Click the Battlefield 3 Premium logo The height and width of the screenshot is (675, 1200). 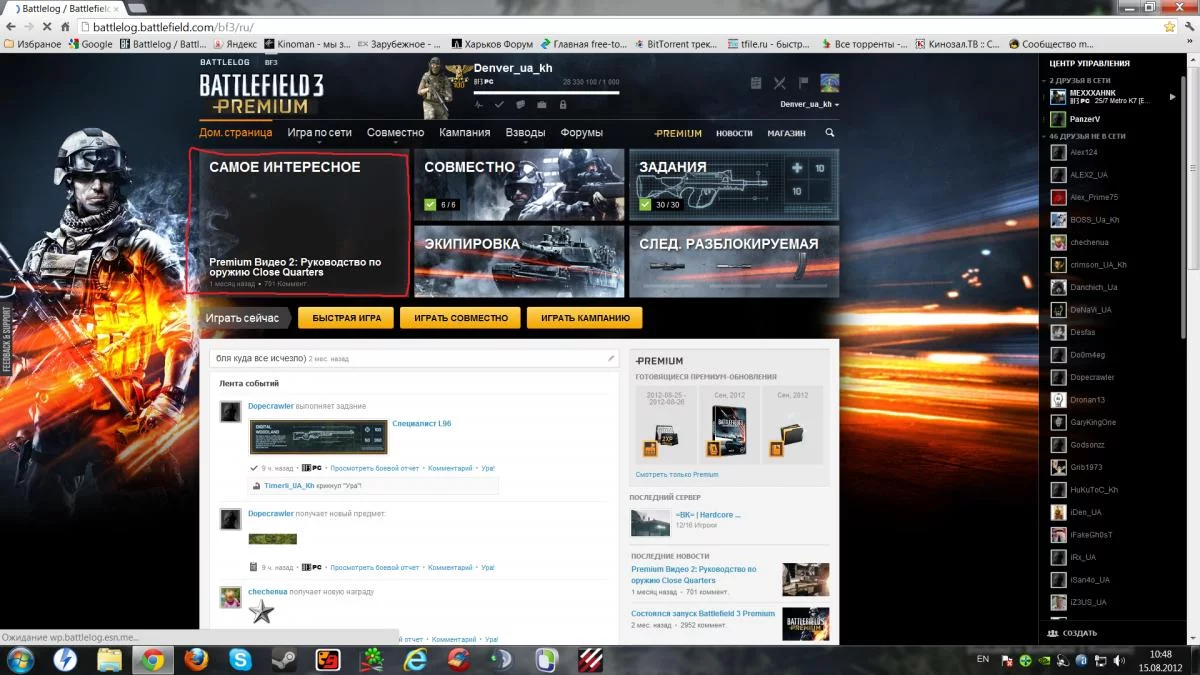261,93
